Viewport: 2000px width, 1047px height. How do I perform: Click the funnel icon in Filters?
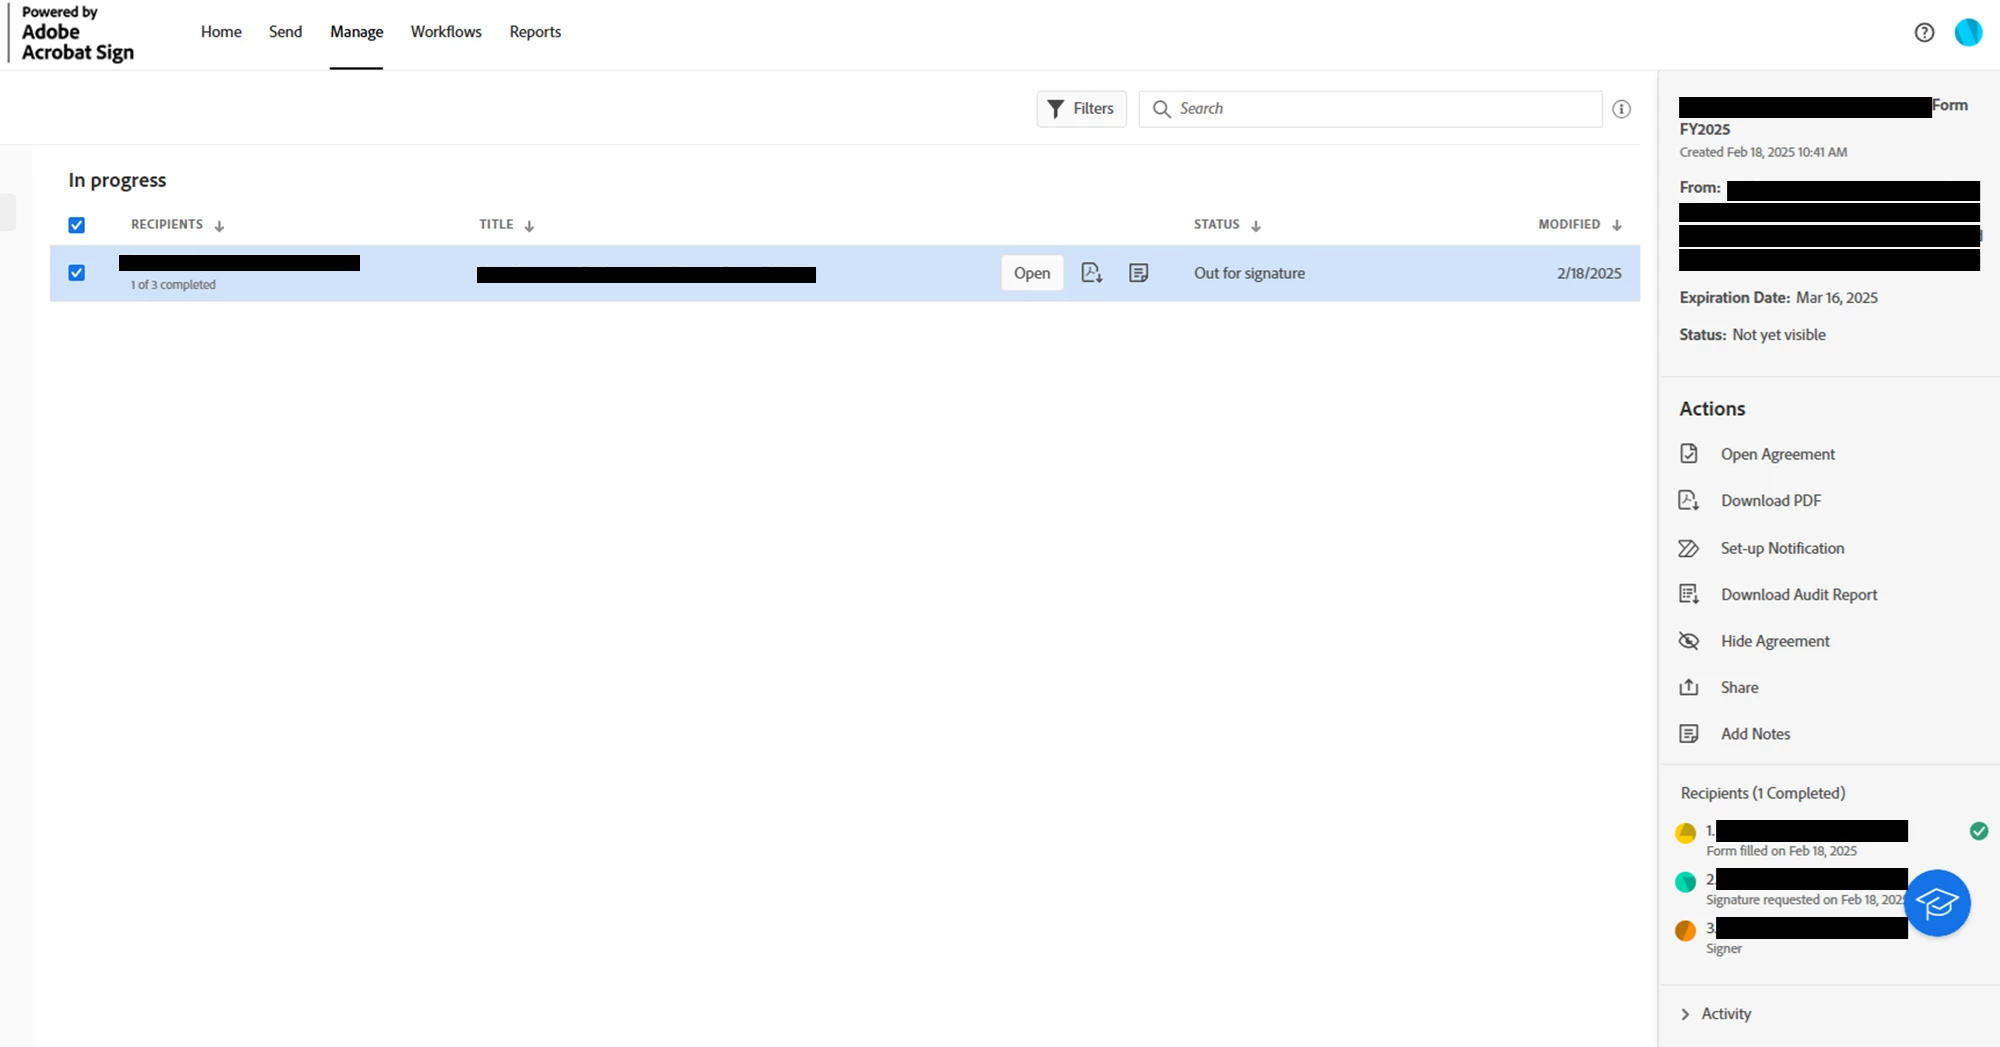pyautogui.click(x=1055, y=109)
